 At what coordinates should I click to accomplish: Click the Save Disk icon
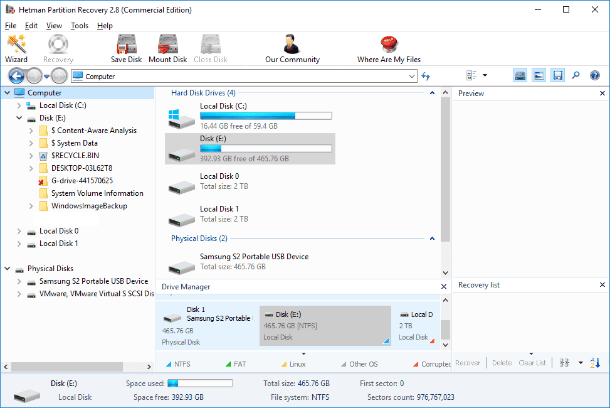click(126, 49)
